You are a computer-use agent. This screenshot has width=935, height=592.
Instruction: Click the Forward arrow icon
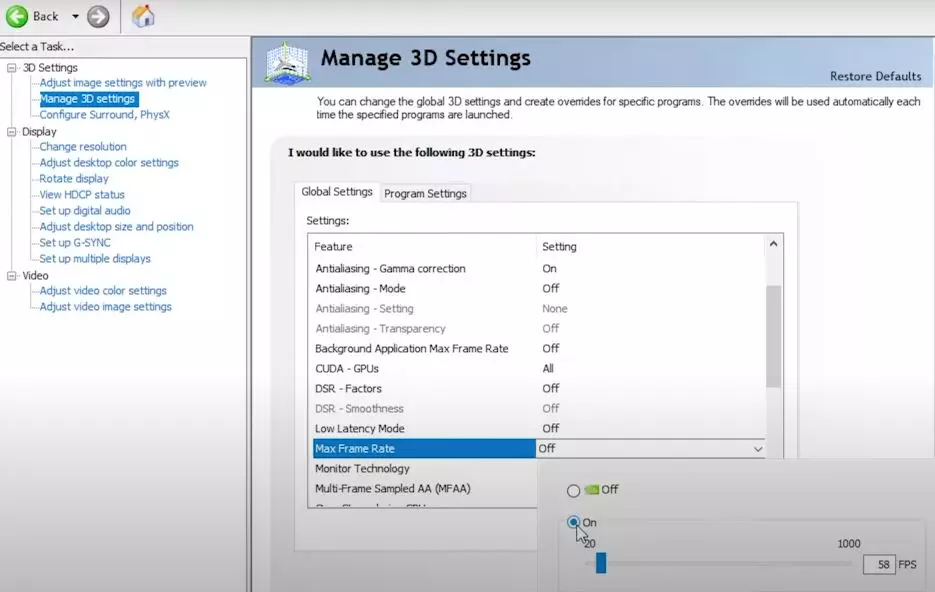click(98, 16)
